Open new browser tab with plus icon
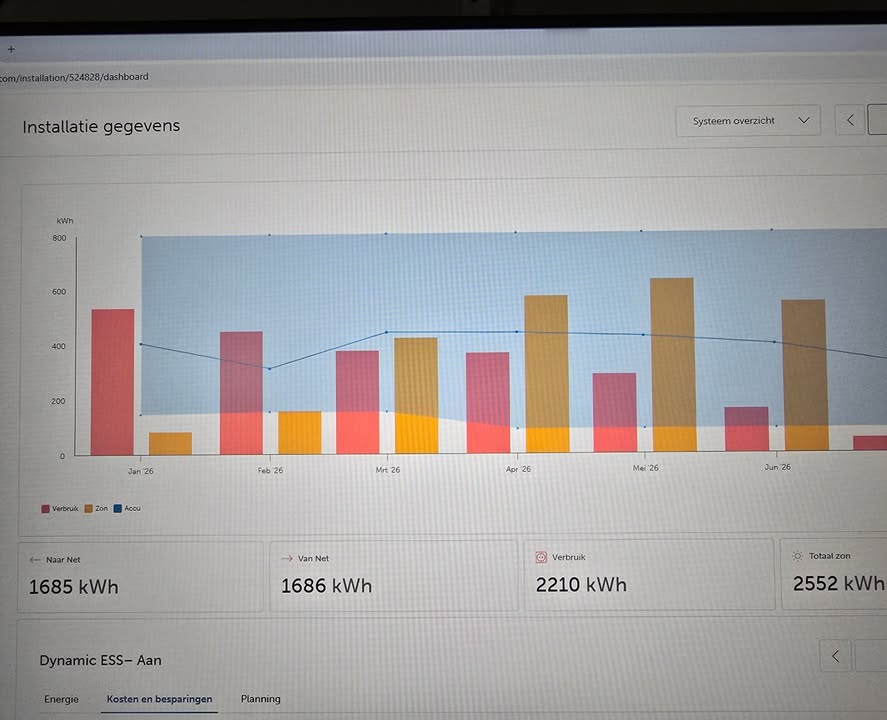 point(11,49)
